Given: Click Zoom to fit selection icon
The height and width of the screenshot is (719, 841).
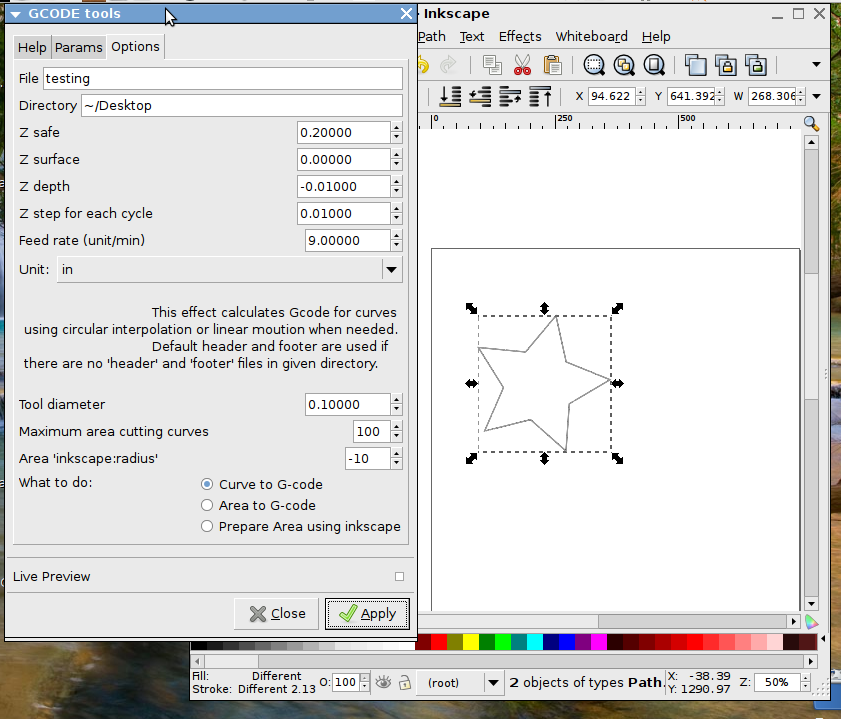Looking at the screenshot, I should pyautogui.click(x=595, y=66).
